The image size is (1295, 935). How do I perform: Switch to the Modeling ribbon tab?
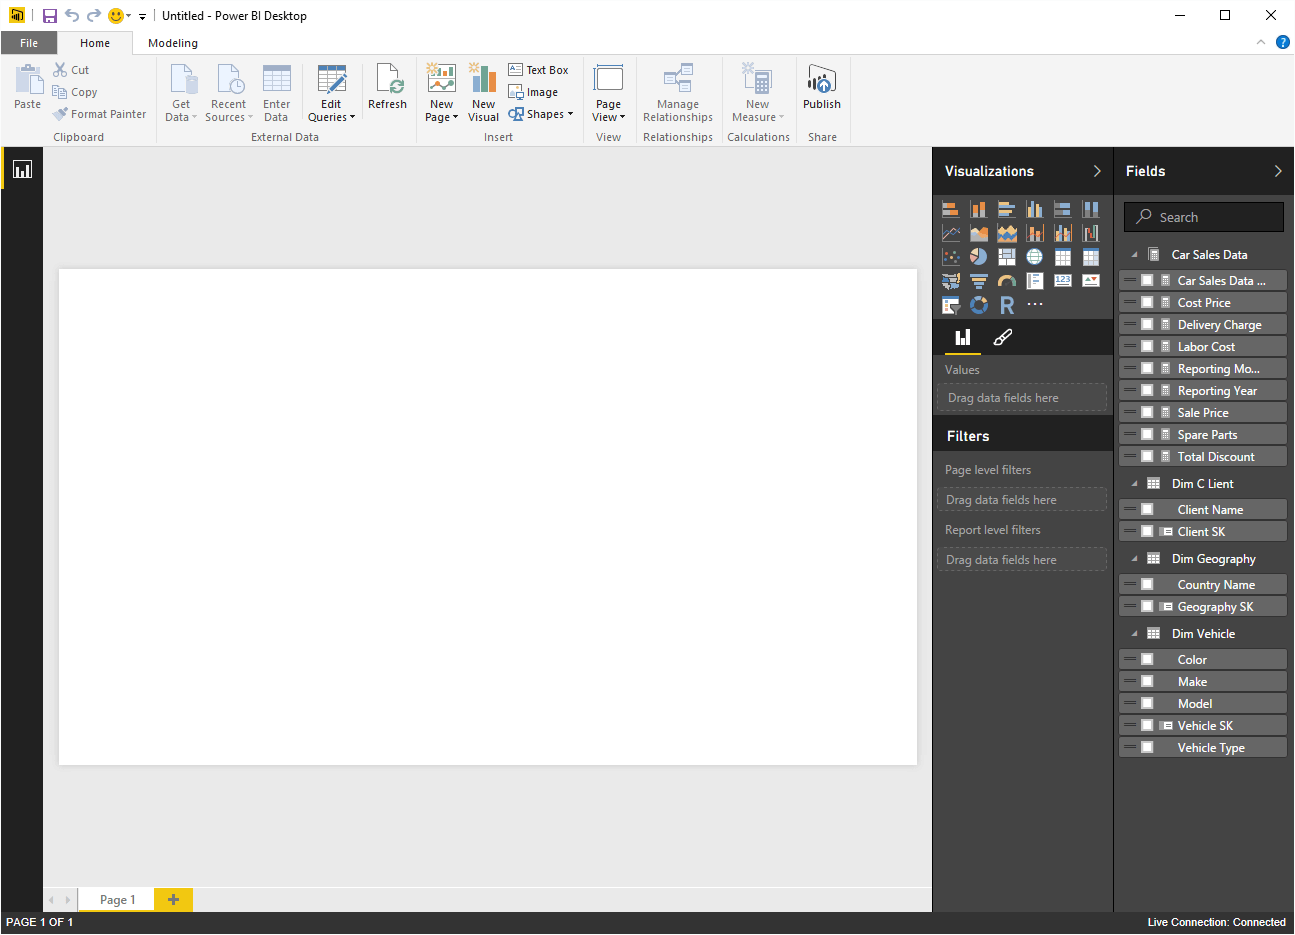coord(173,43)
